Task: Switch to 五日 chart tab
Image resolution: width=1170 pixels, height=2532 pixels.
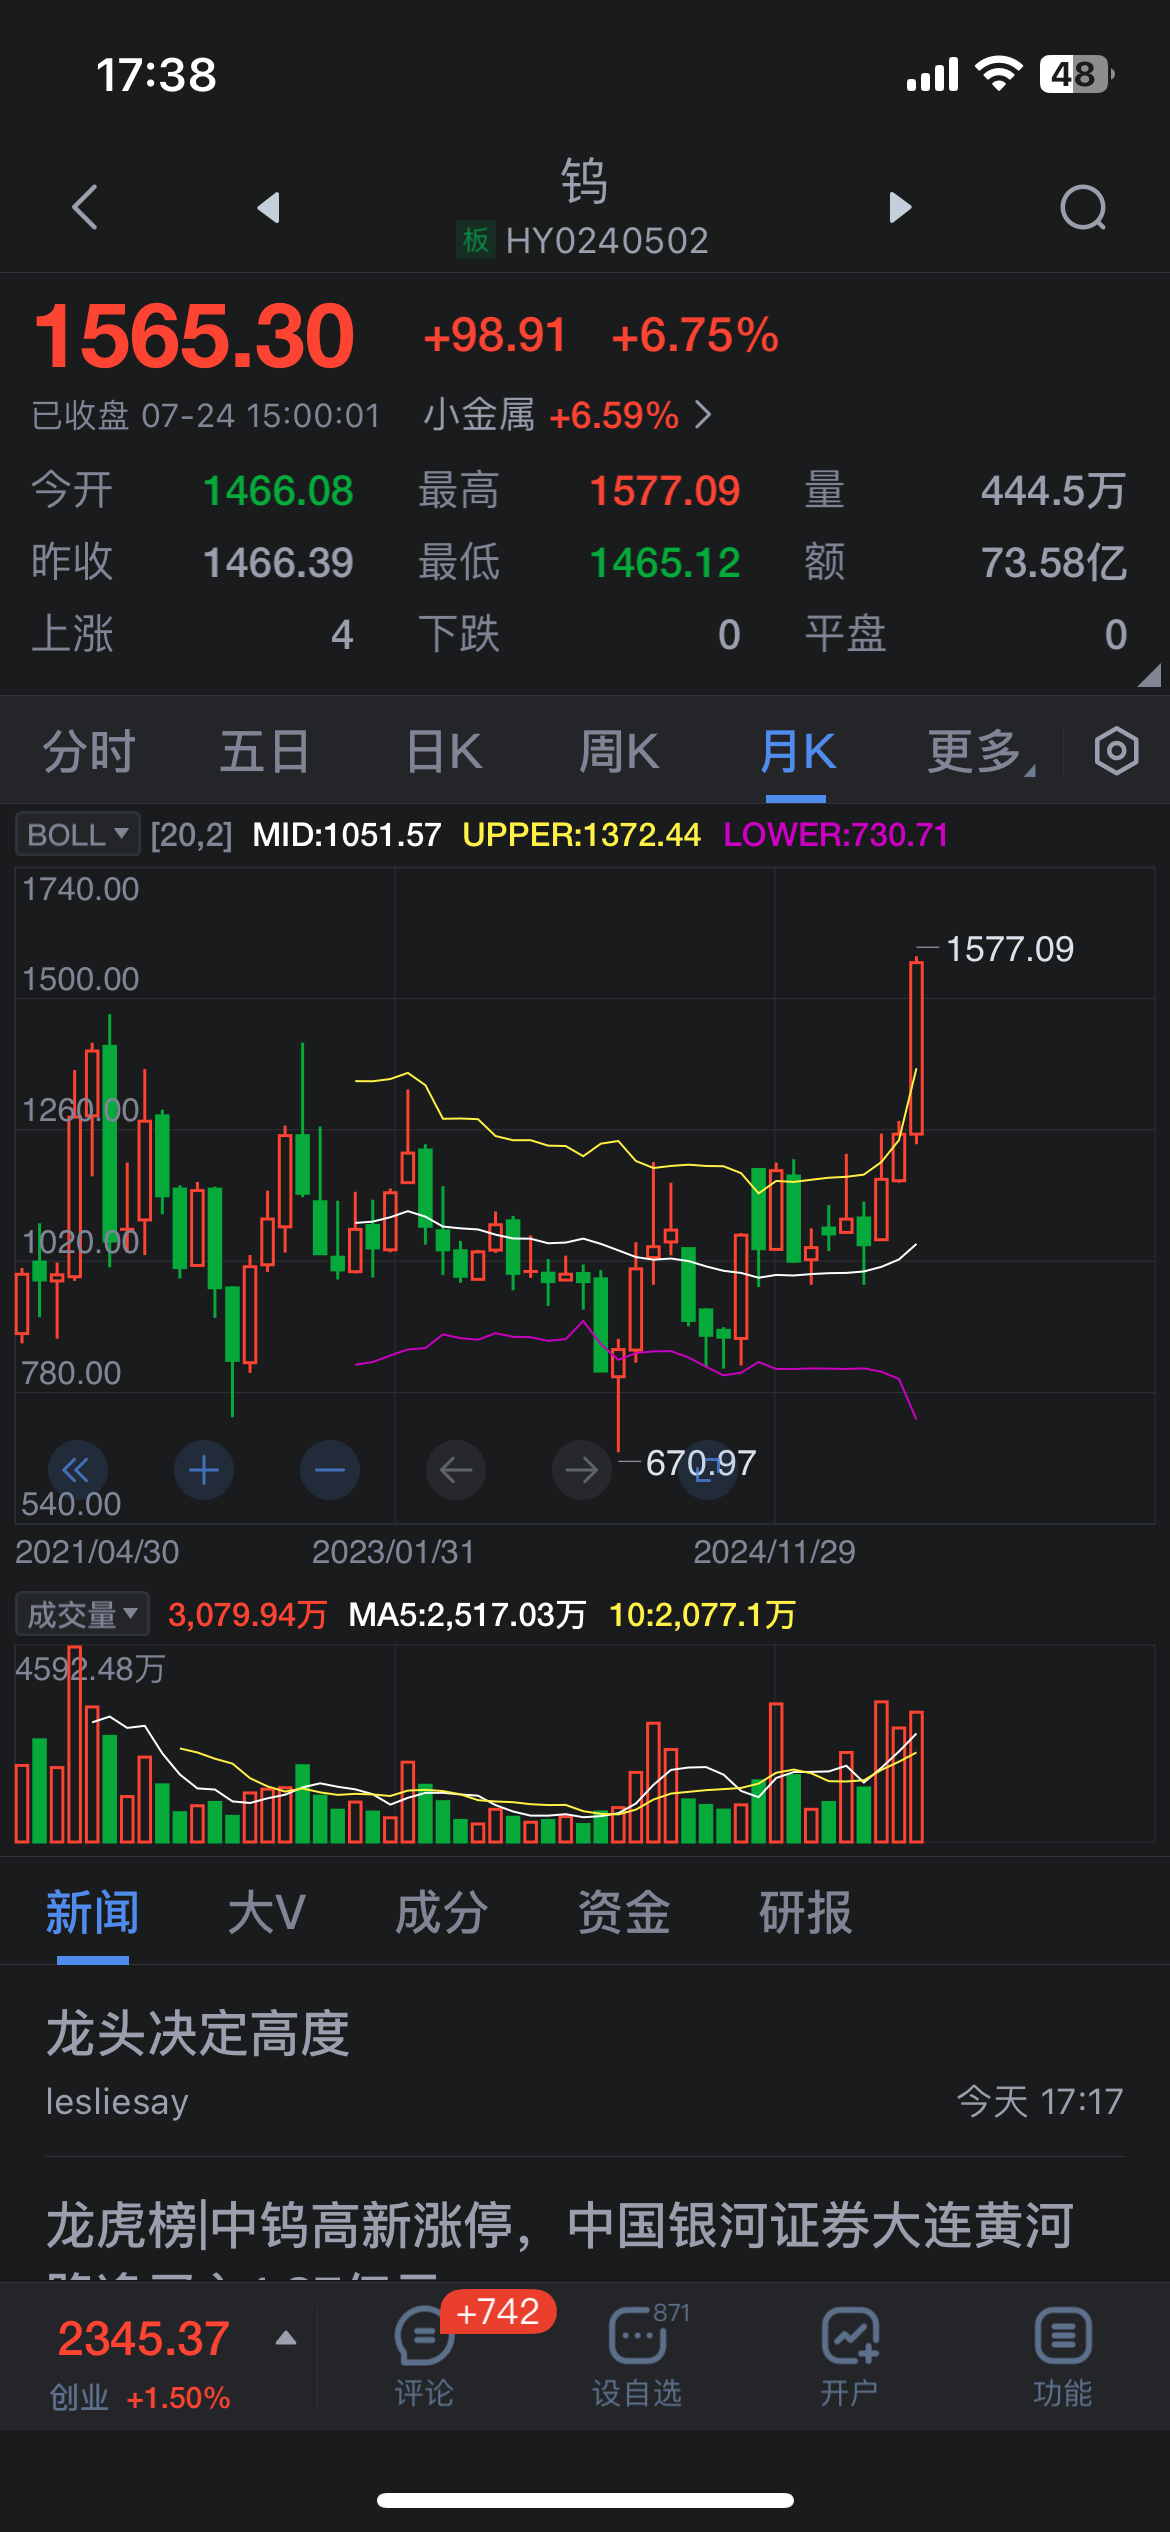Action: tap(265, 751)
